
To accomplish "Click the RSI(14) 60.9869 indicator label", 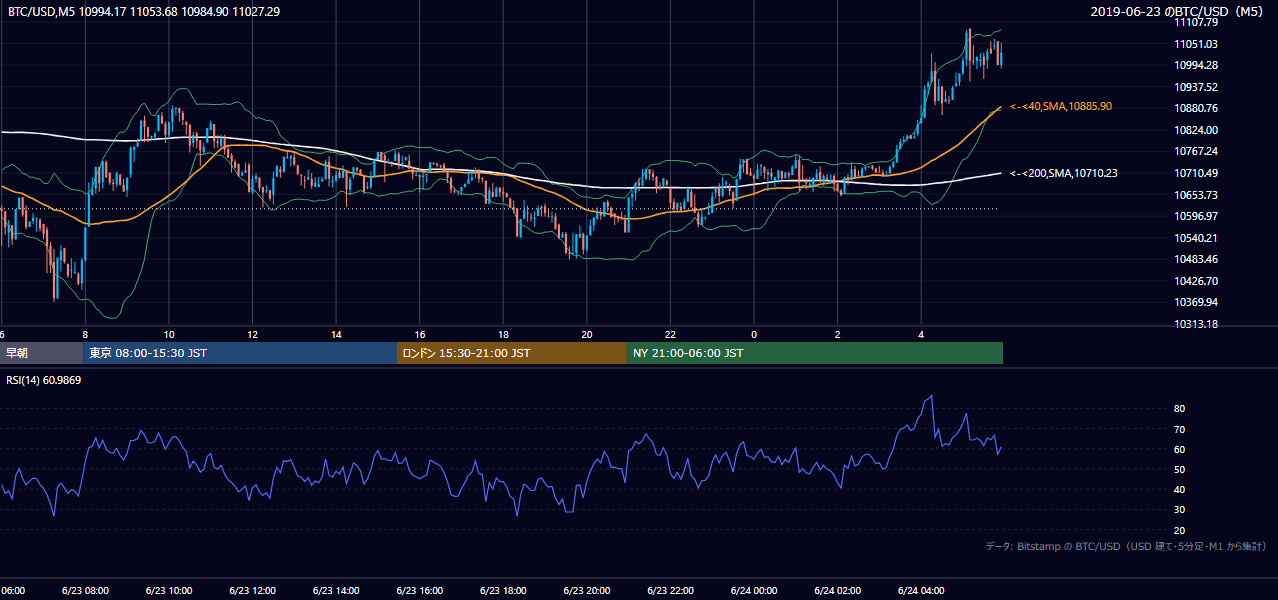I will point(44,380).
